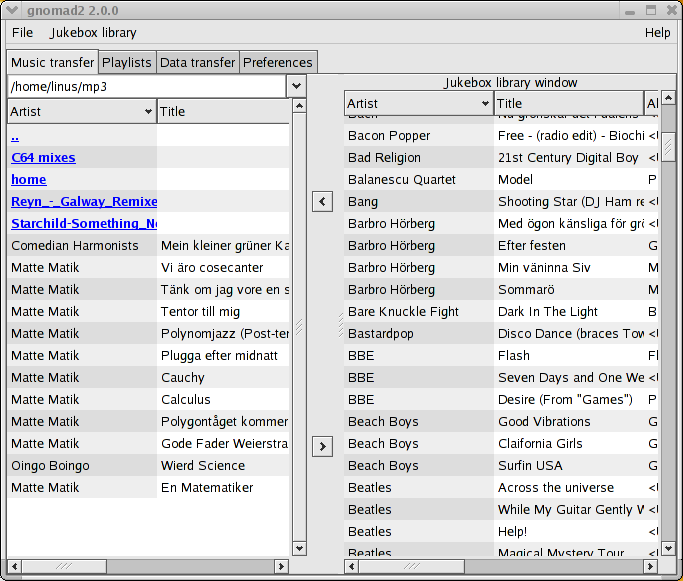The height and width of the screenshot is (581, 683).
Task: Open the Data transfer tab
Action: 197,62
